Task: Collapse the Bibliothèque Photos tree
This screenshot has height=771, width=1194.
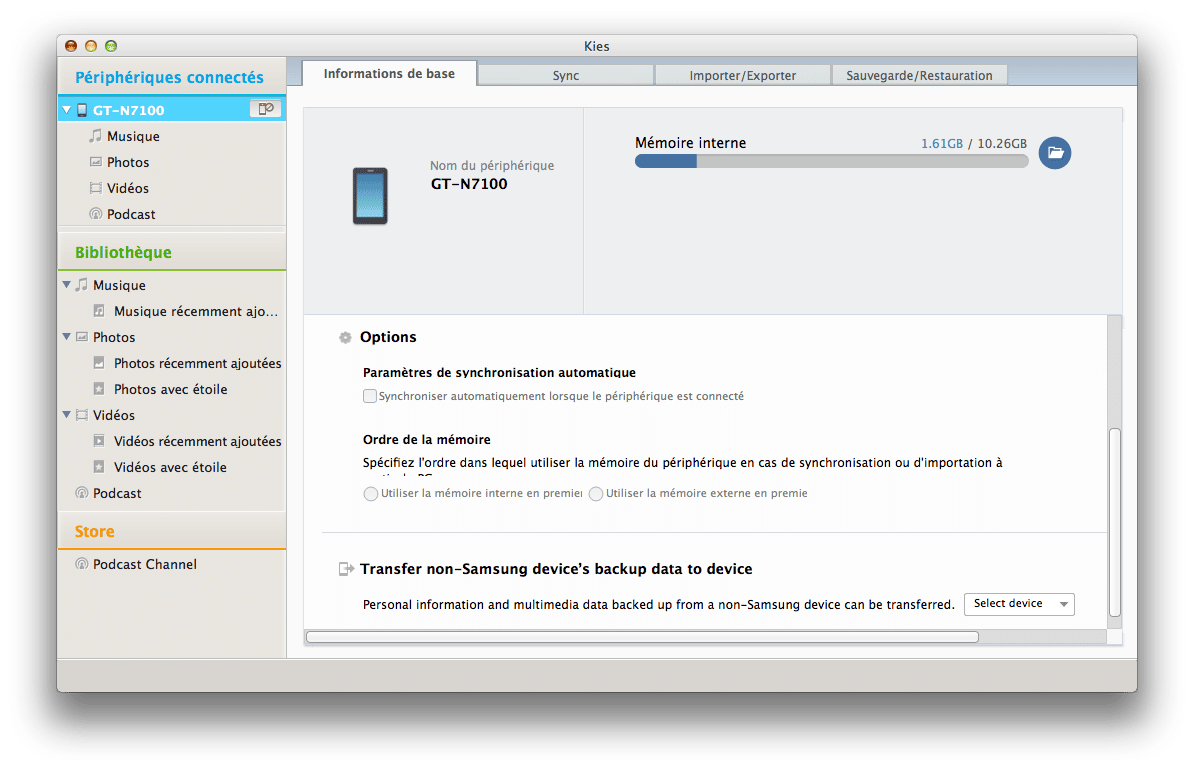Action: click(x=67, y=337)
